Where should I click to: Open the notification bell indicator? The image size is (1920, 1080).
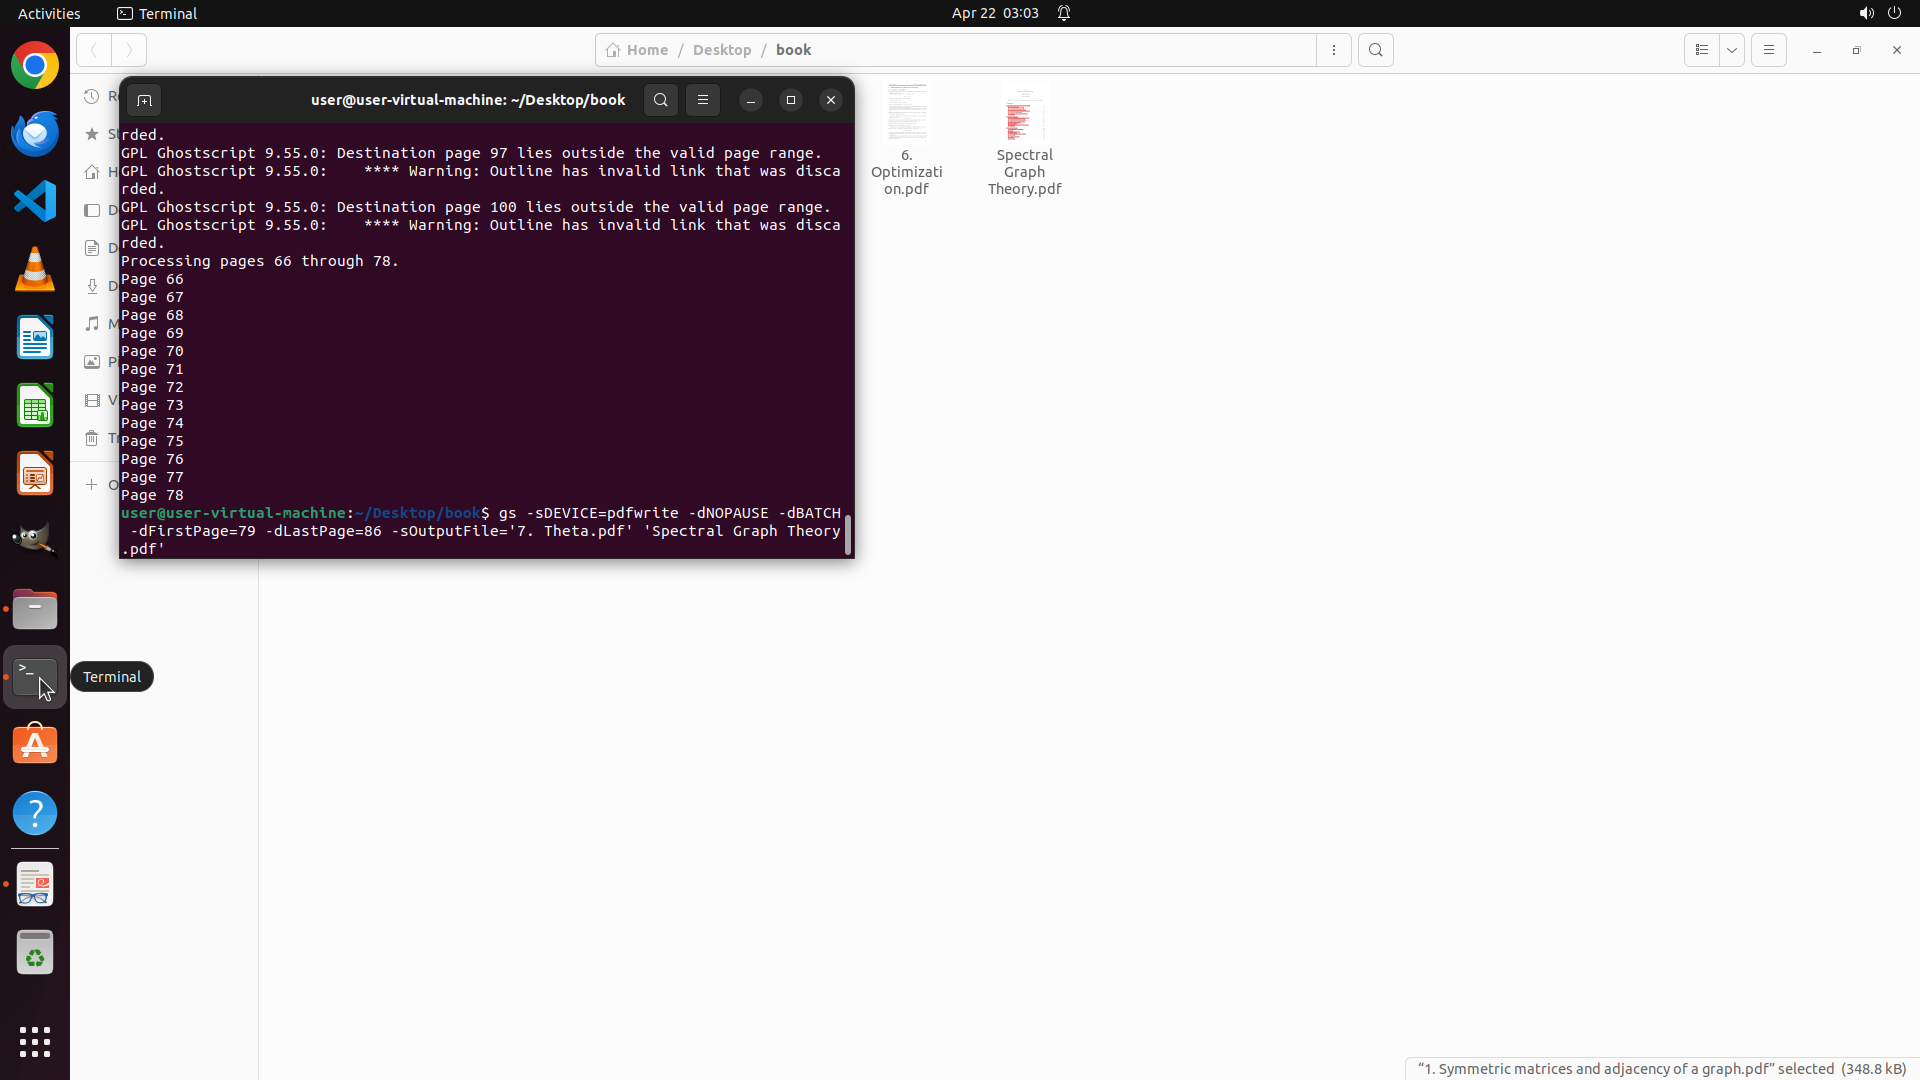coord(1064,13)
